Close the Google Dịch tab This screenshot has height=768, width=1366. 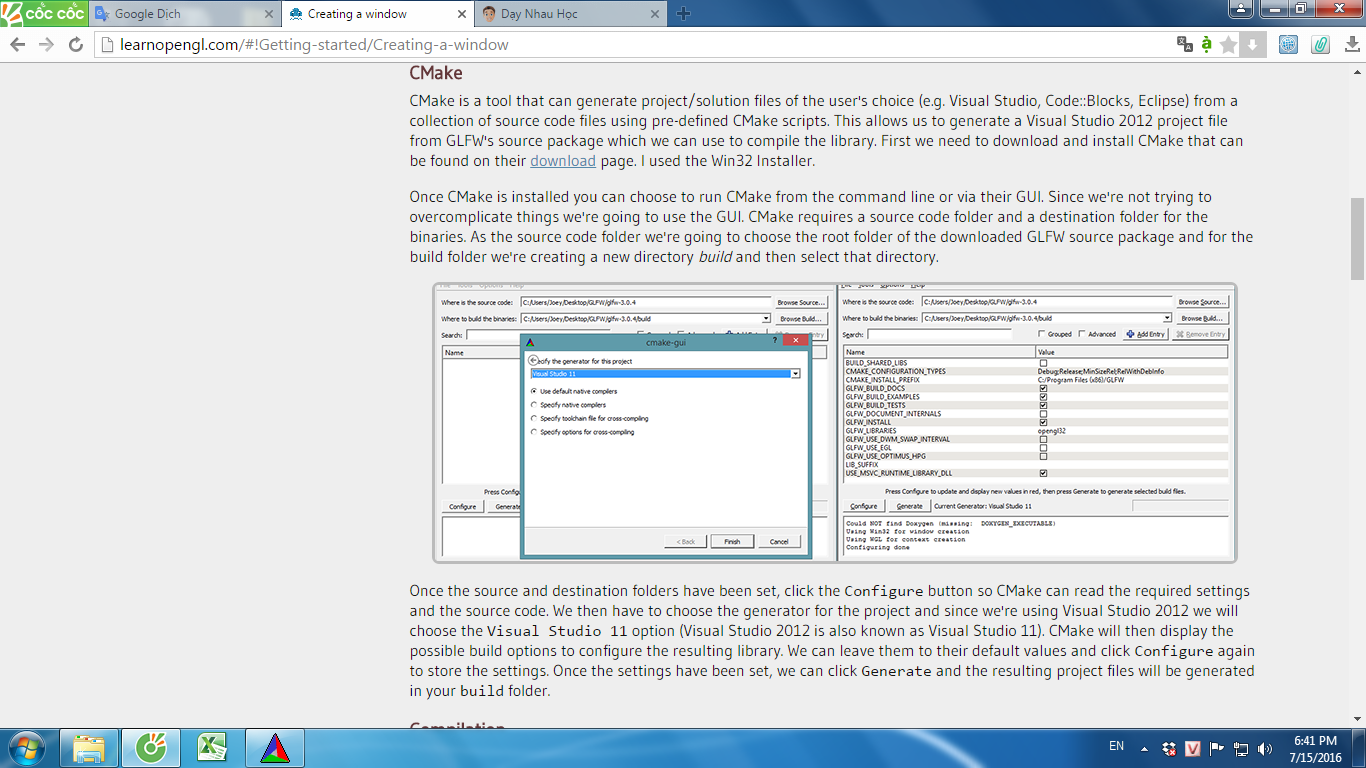[x=268, y=14]
